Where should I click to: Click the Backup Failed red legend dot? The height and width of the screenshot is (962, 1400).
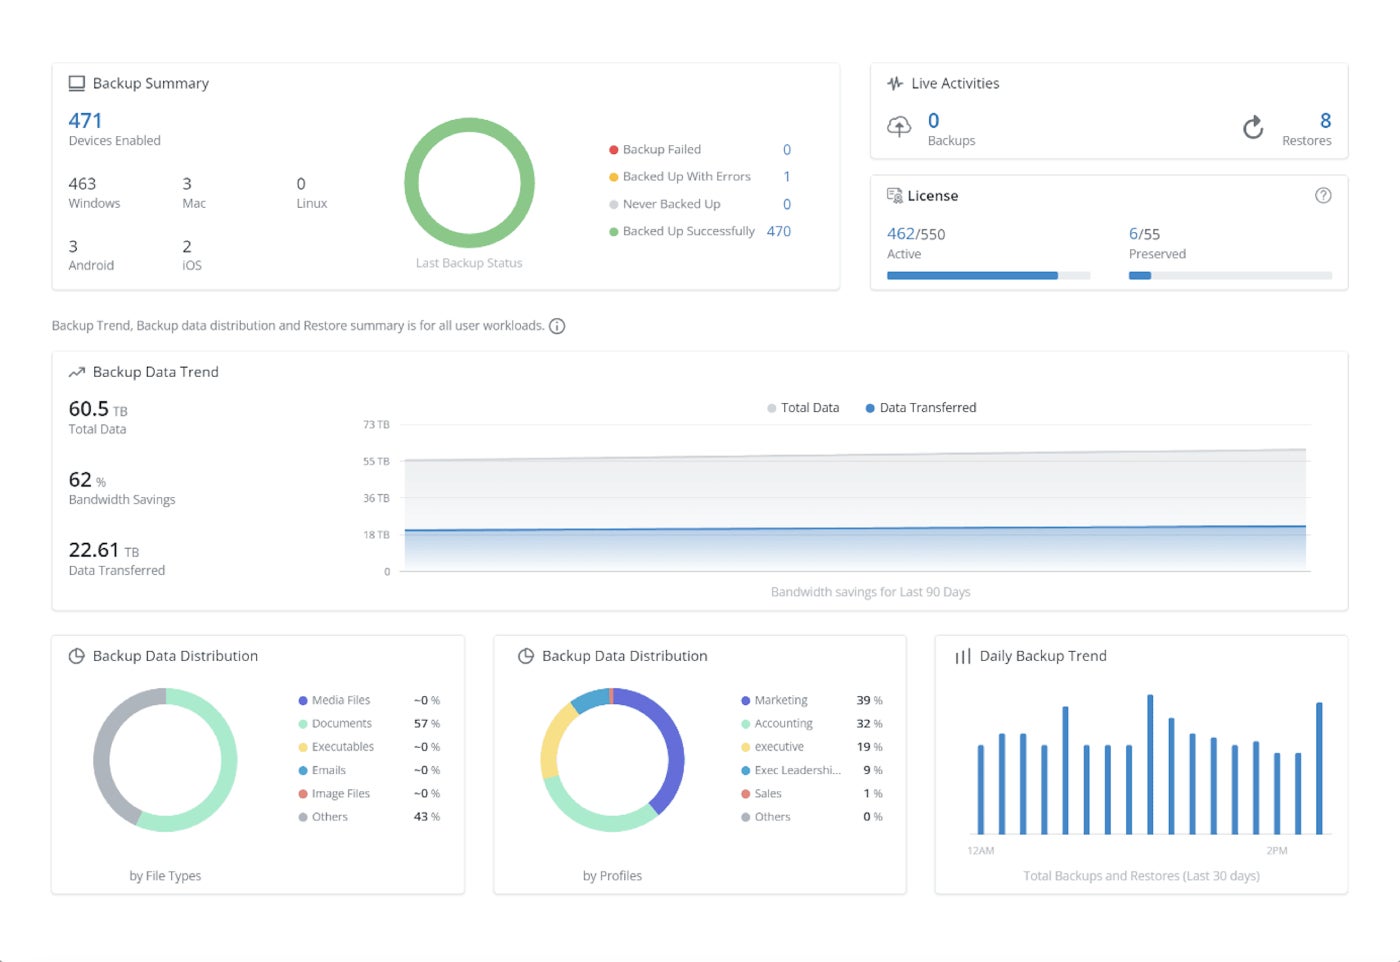[x=614, y=150]
